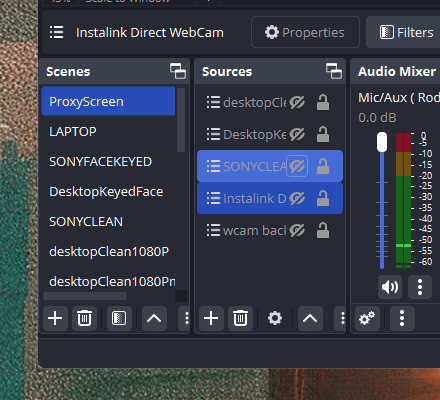Screen dimensions: 440x400
Task: Mute Mic/Aux with speaker icon
Action: (x=390, y=287)
